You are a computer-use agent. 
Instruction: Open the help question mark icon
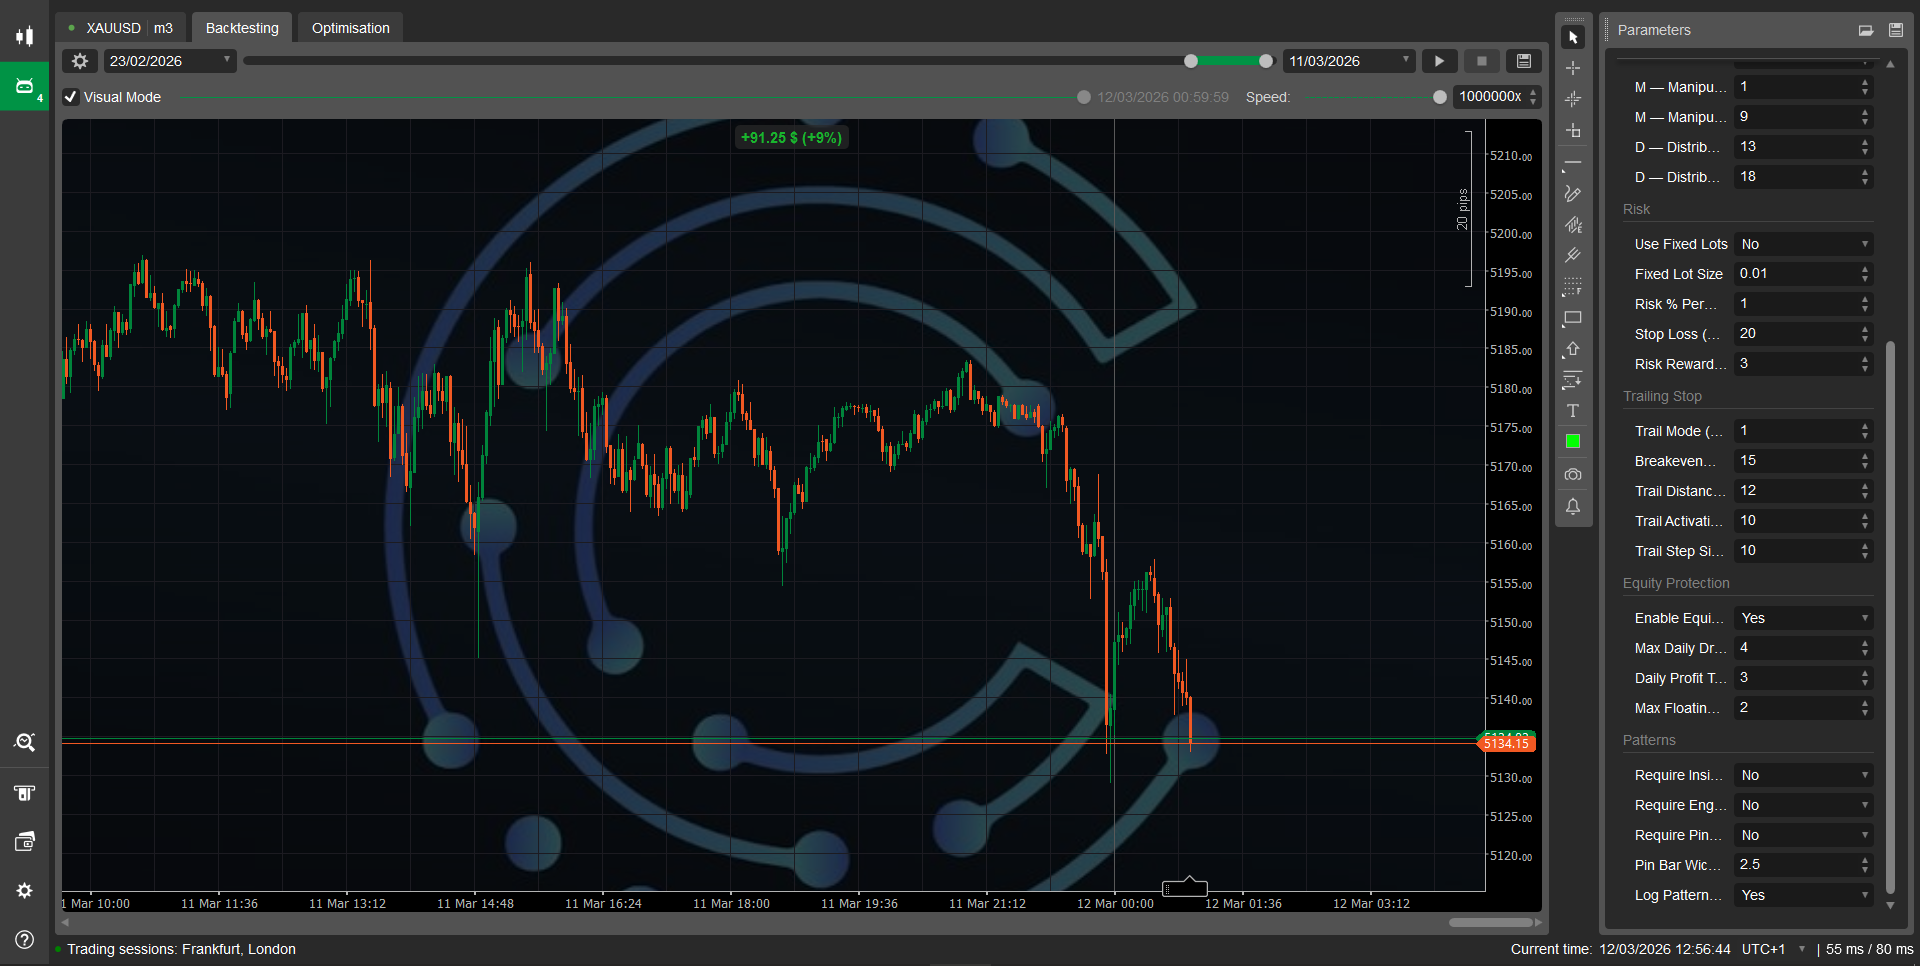coord(25,939)
